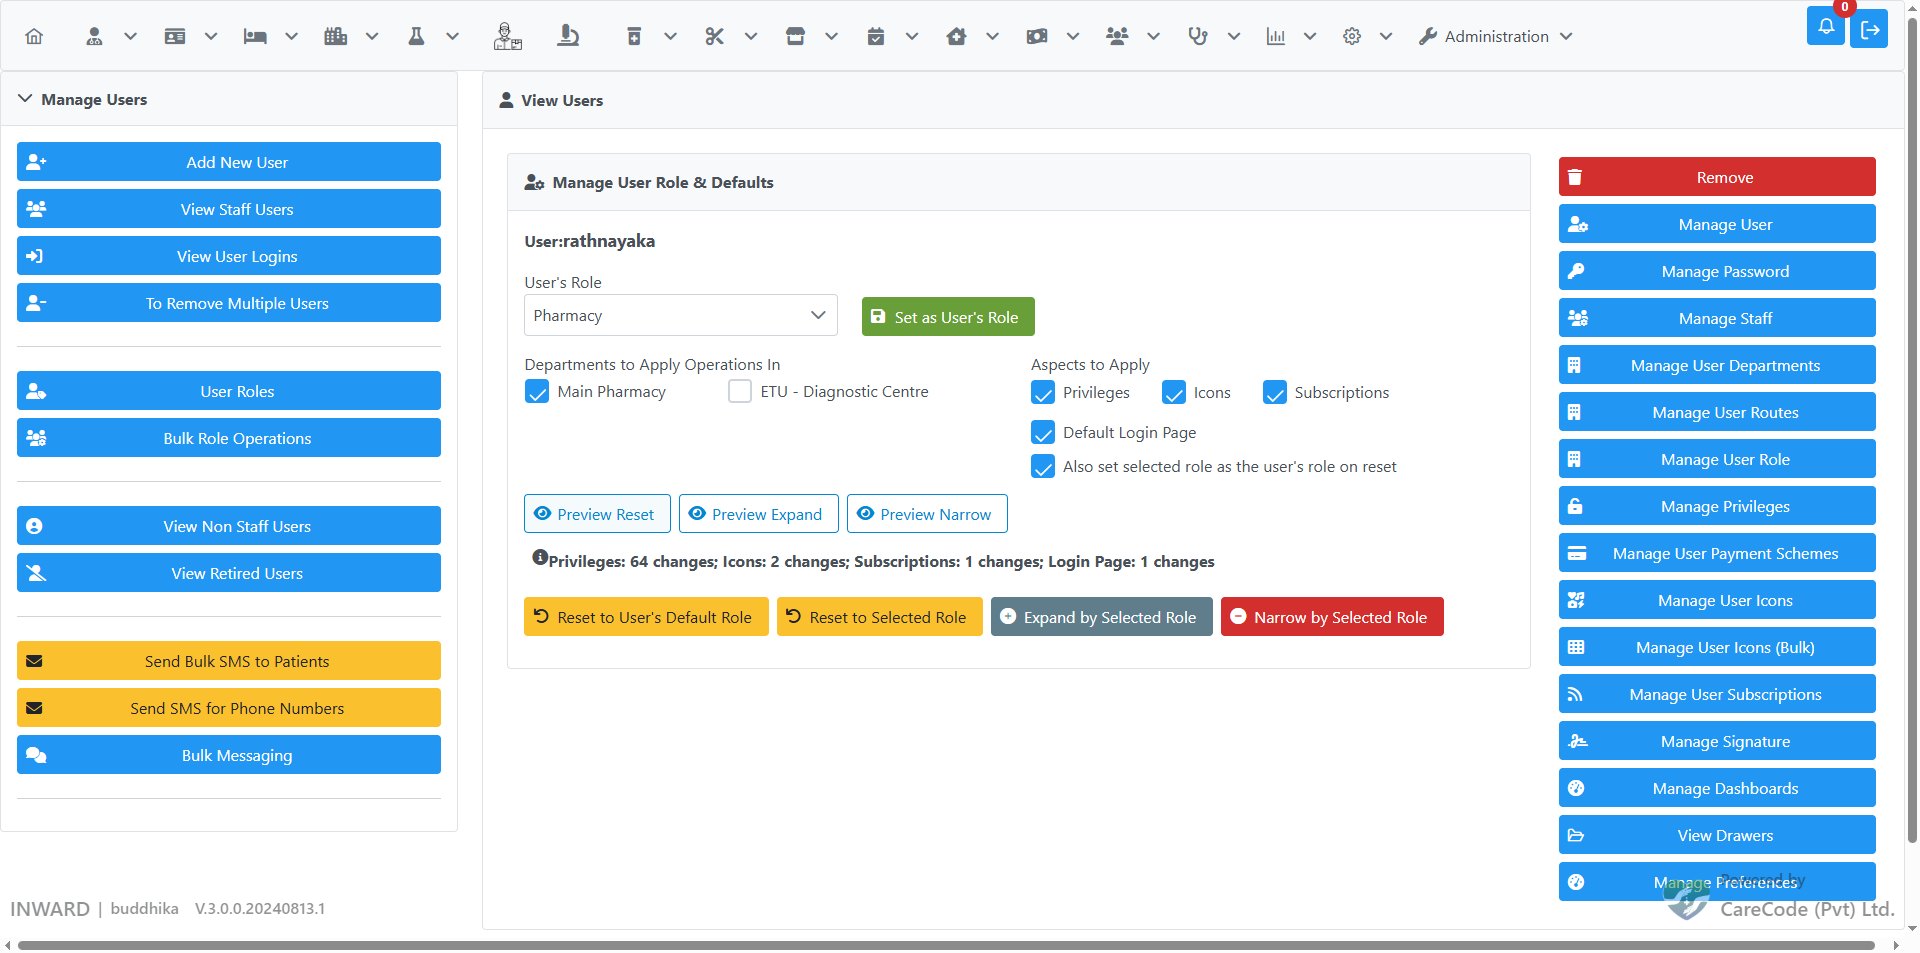Viewport: 1920px width, 953px height.
Task: Open the bed (inward) menu icon
Action: point(255,37)
